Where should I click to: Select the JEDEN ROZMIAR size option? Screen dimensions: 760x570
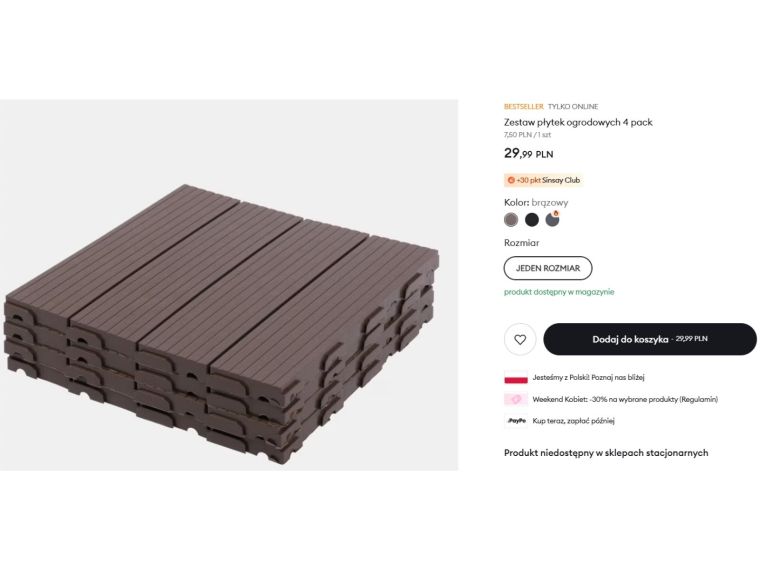point(548,268)
